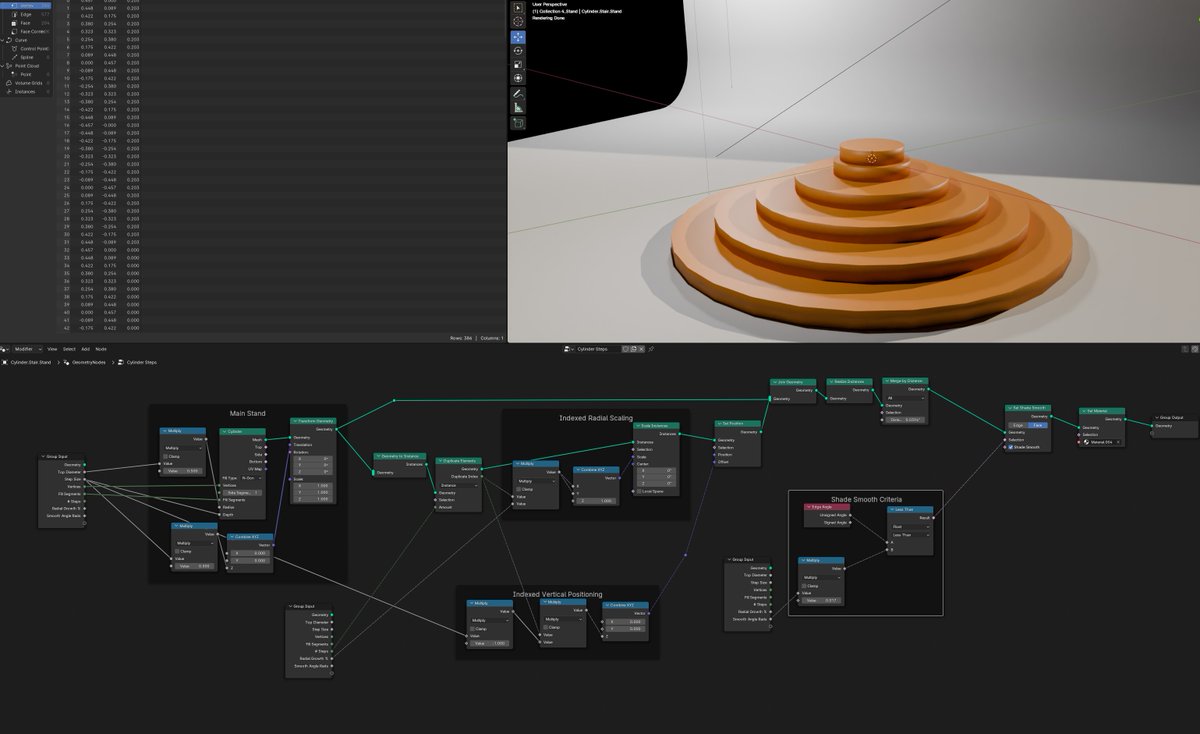1200x734 pixels.
Task: Open the Add menu in the node editor
Action: click(86, 349)
